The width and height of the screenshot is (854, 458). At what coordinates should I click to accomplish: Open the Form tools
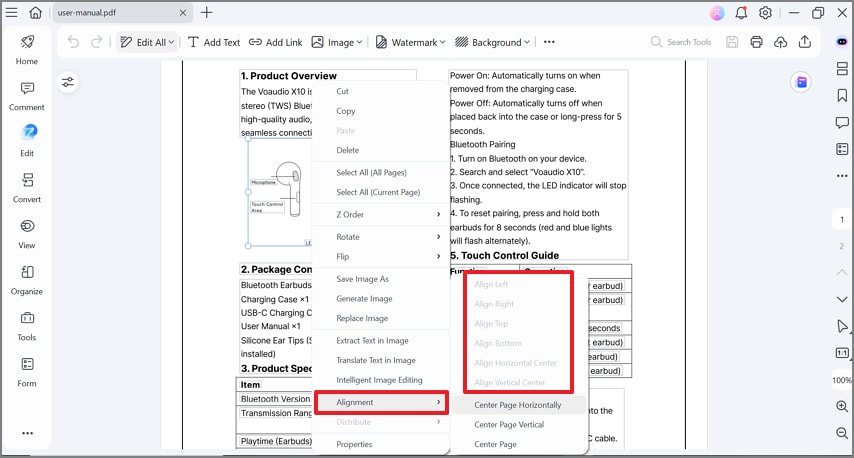tap(27, 372)
